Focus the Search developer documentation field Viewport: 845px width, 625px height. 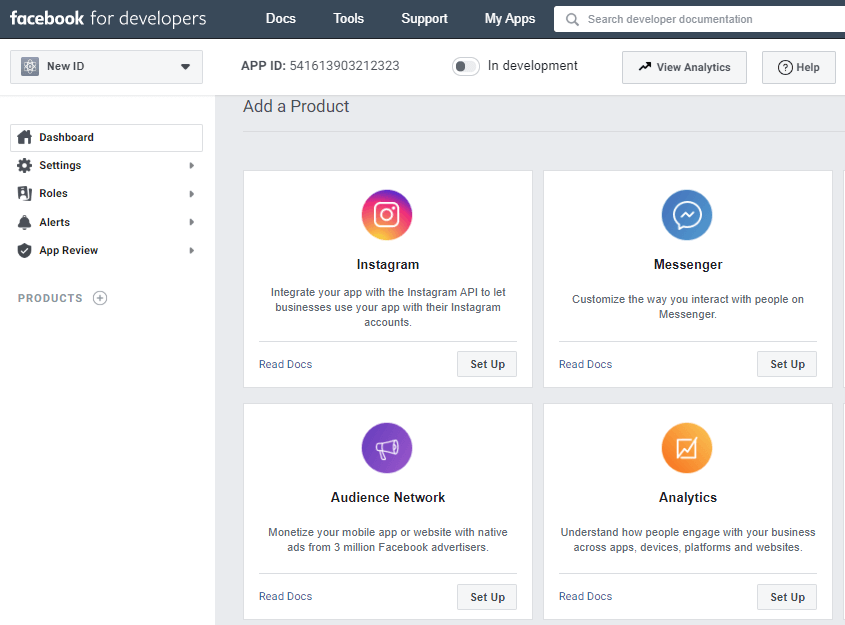699,19
